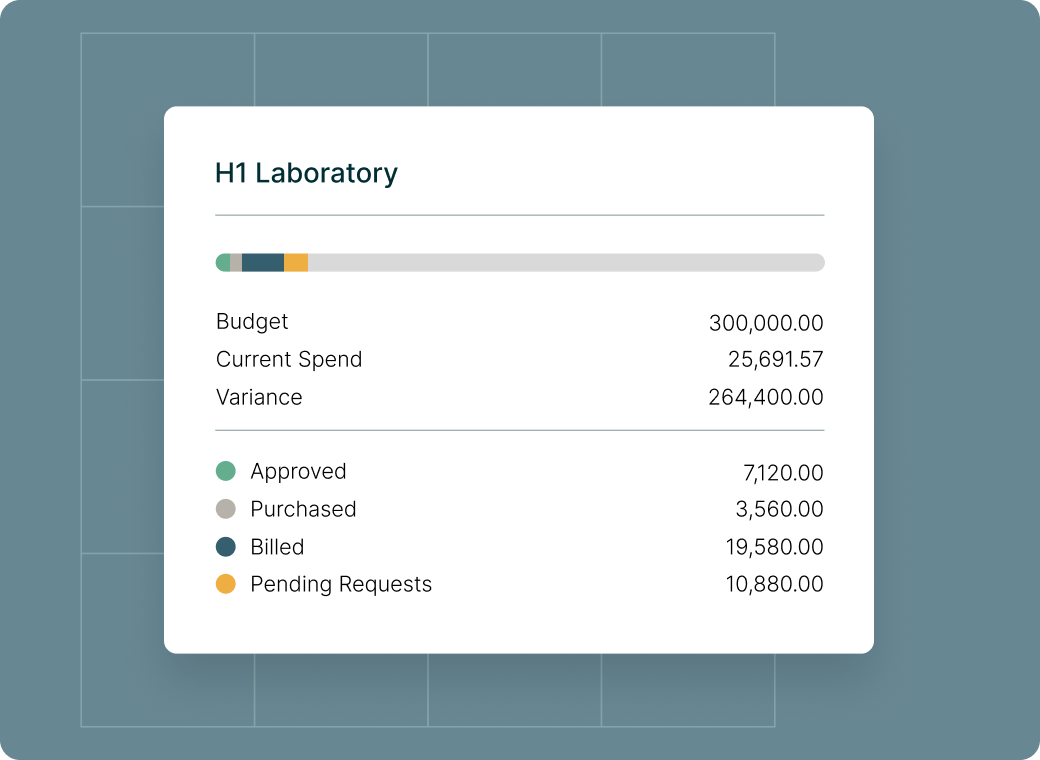Select the 264,400.00 variance value

point(766,397)
